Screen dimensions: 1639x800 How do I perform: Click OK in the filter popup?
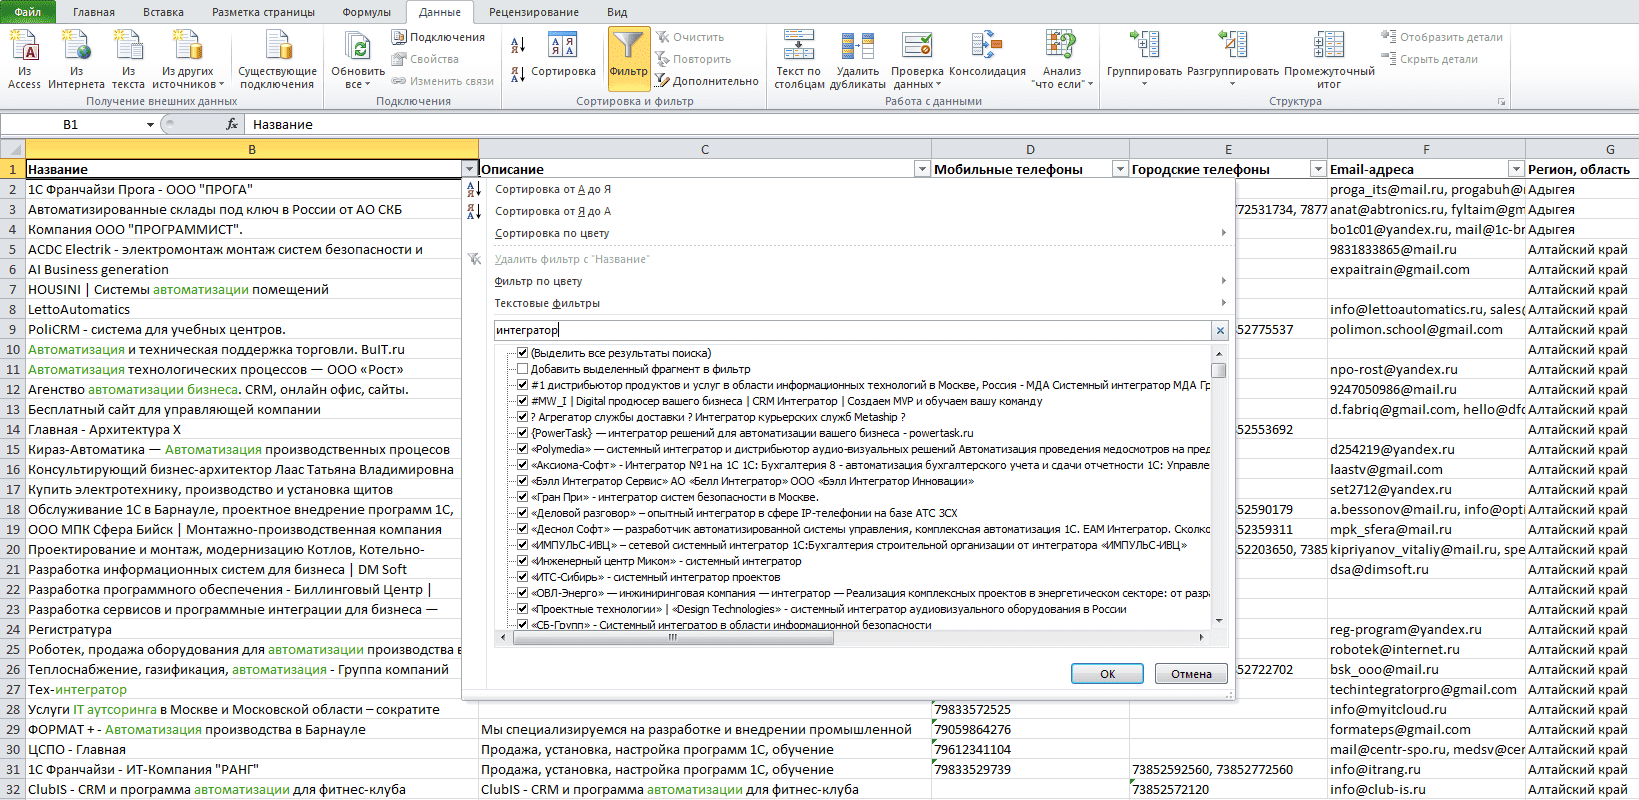1107,674
